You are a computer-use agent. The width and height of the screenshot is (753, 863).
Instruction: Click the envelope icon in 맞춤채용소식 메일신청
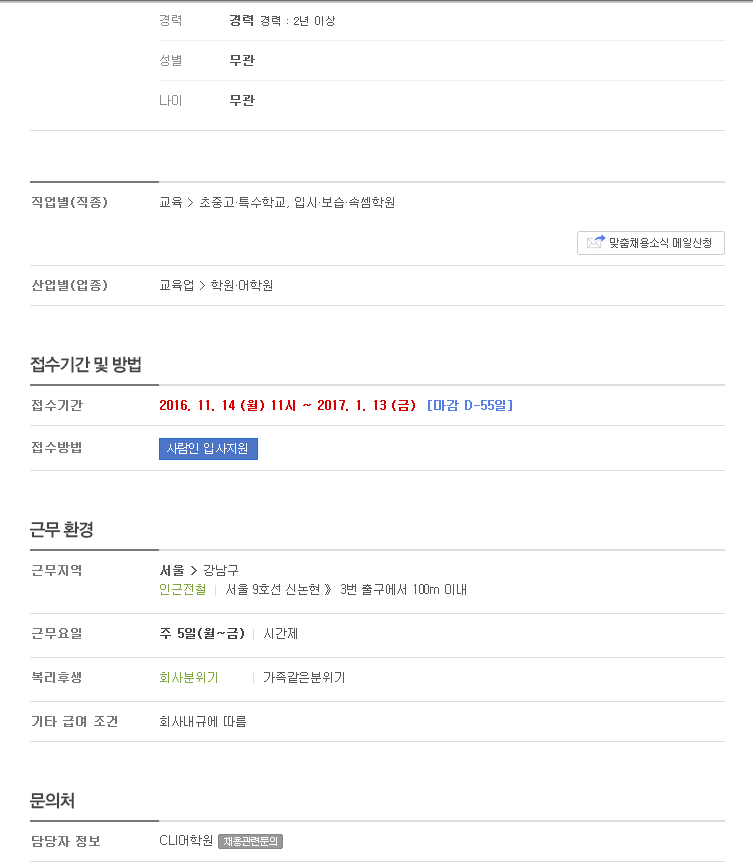tap(596, 242)
